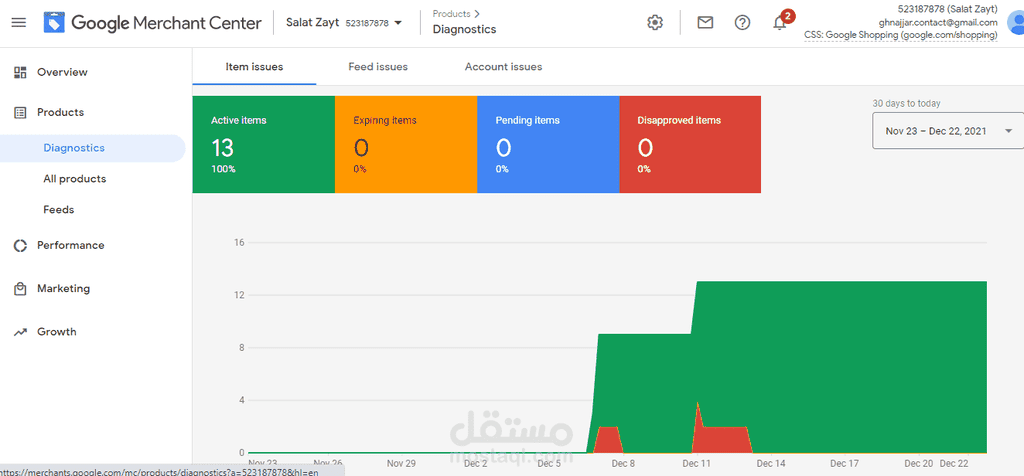Click the red disapproved area near Dec 8
This screenshot has width=1024, height=476.
point(608,439)
